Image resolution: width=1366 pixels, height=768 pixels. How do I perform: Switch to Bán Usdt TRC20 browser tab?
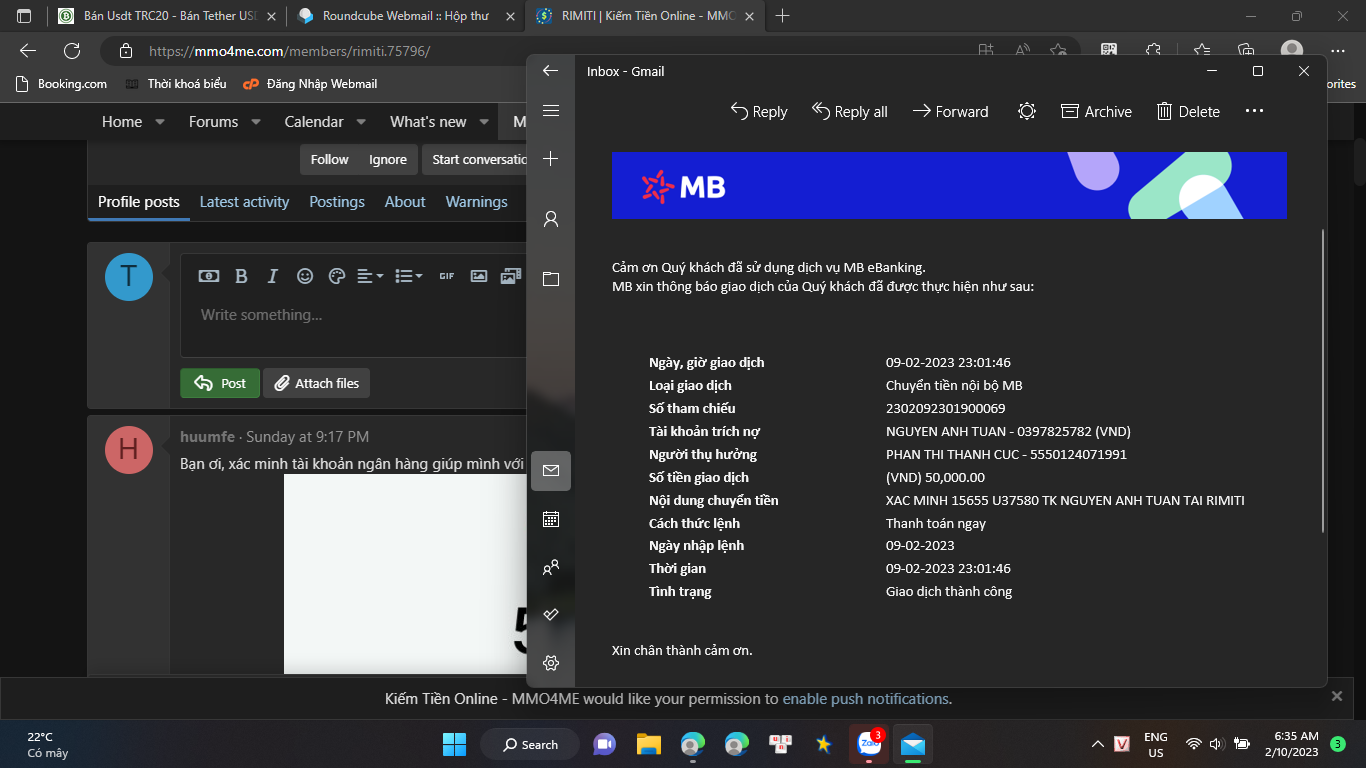tap(167, 16)
